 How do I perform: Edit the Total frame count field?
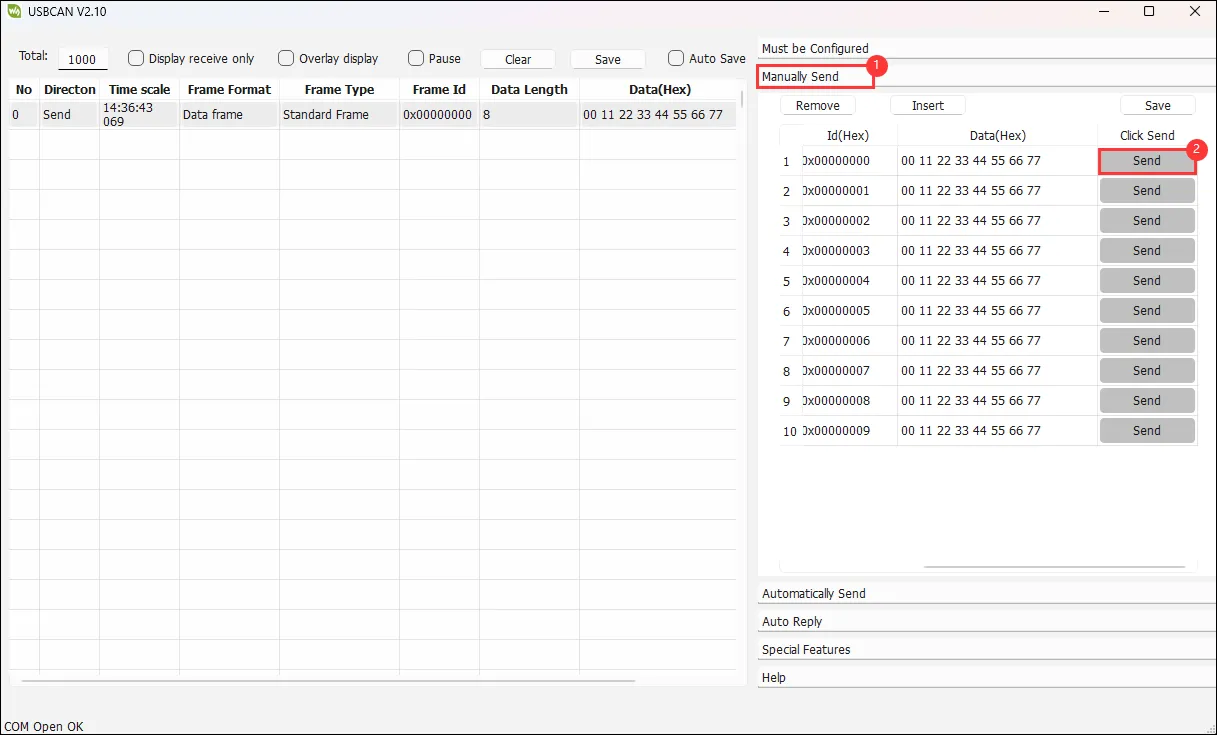tap(83, 58)
